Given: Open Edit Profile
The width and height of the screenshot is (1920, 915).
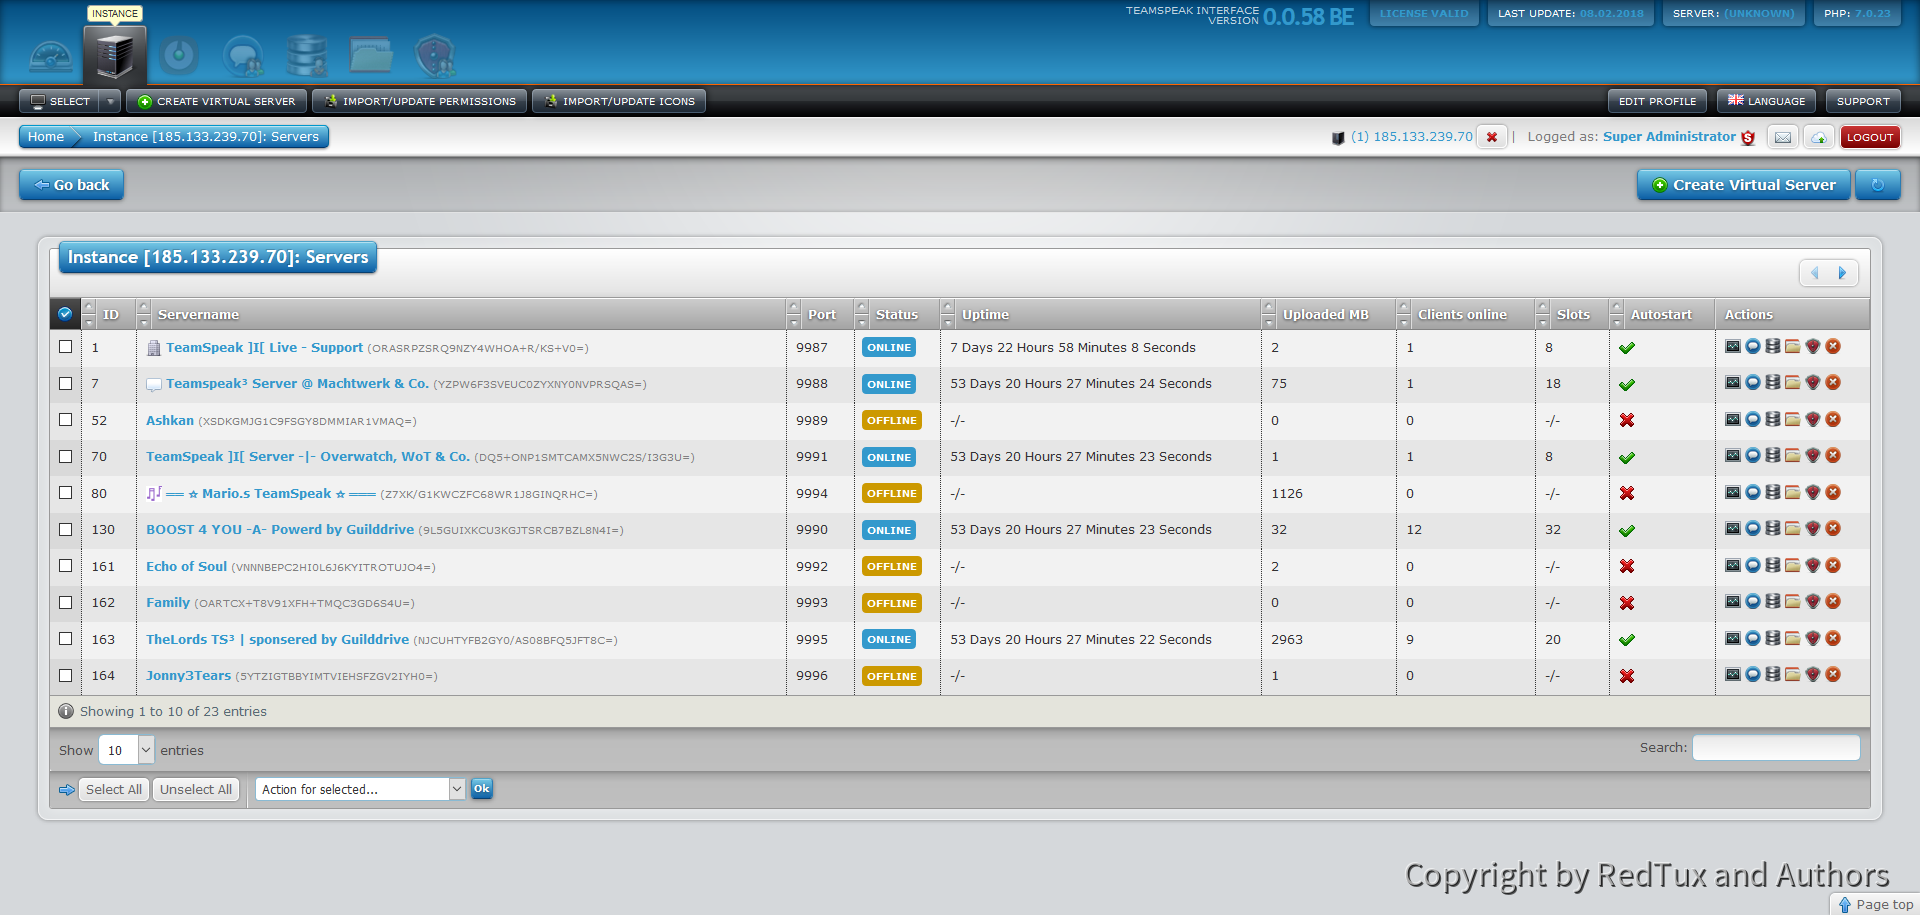Looking at the screenshot, I should pos(1657,101).
